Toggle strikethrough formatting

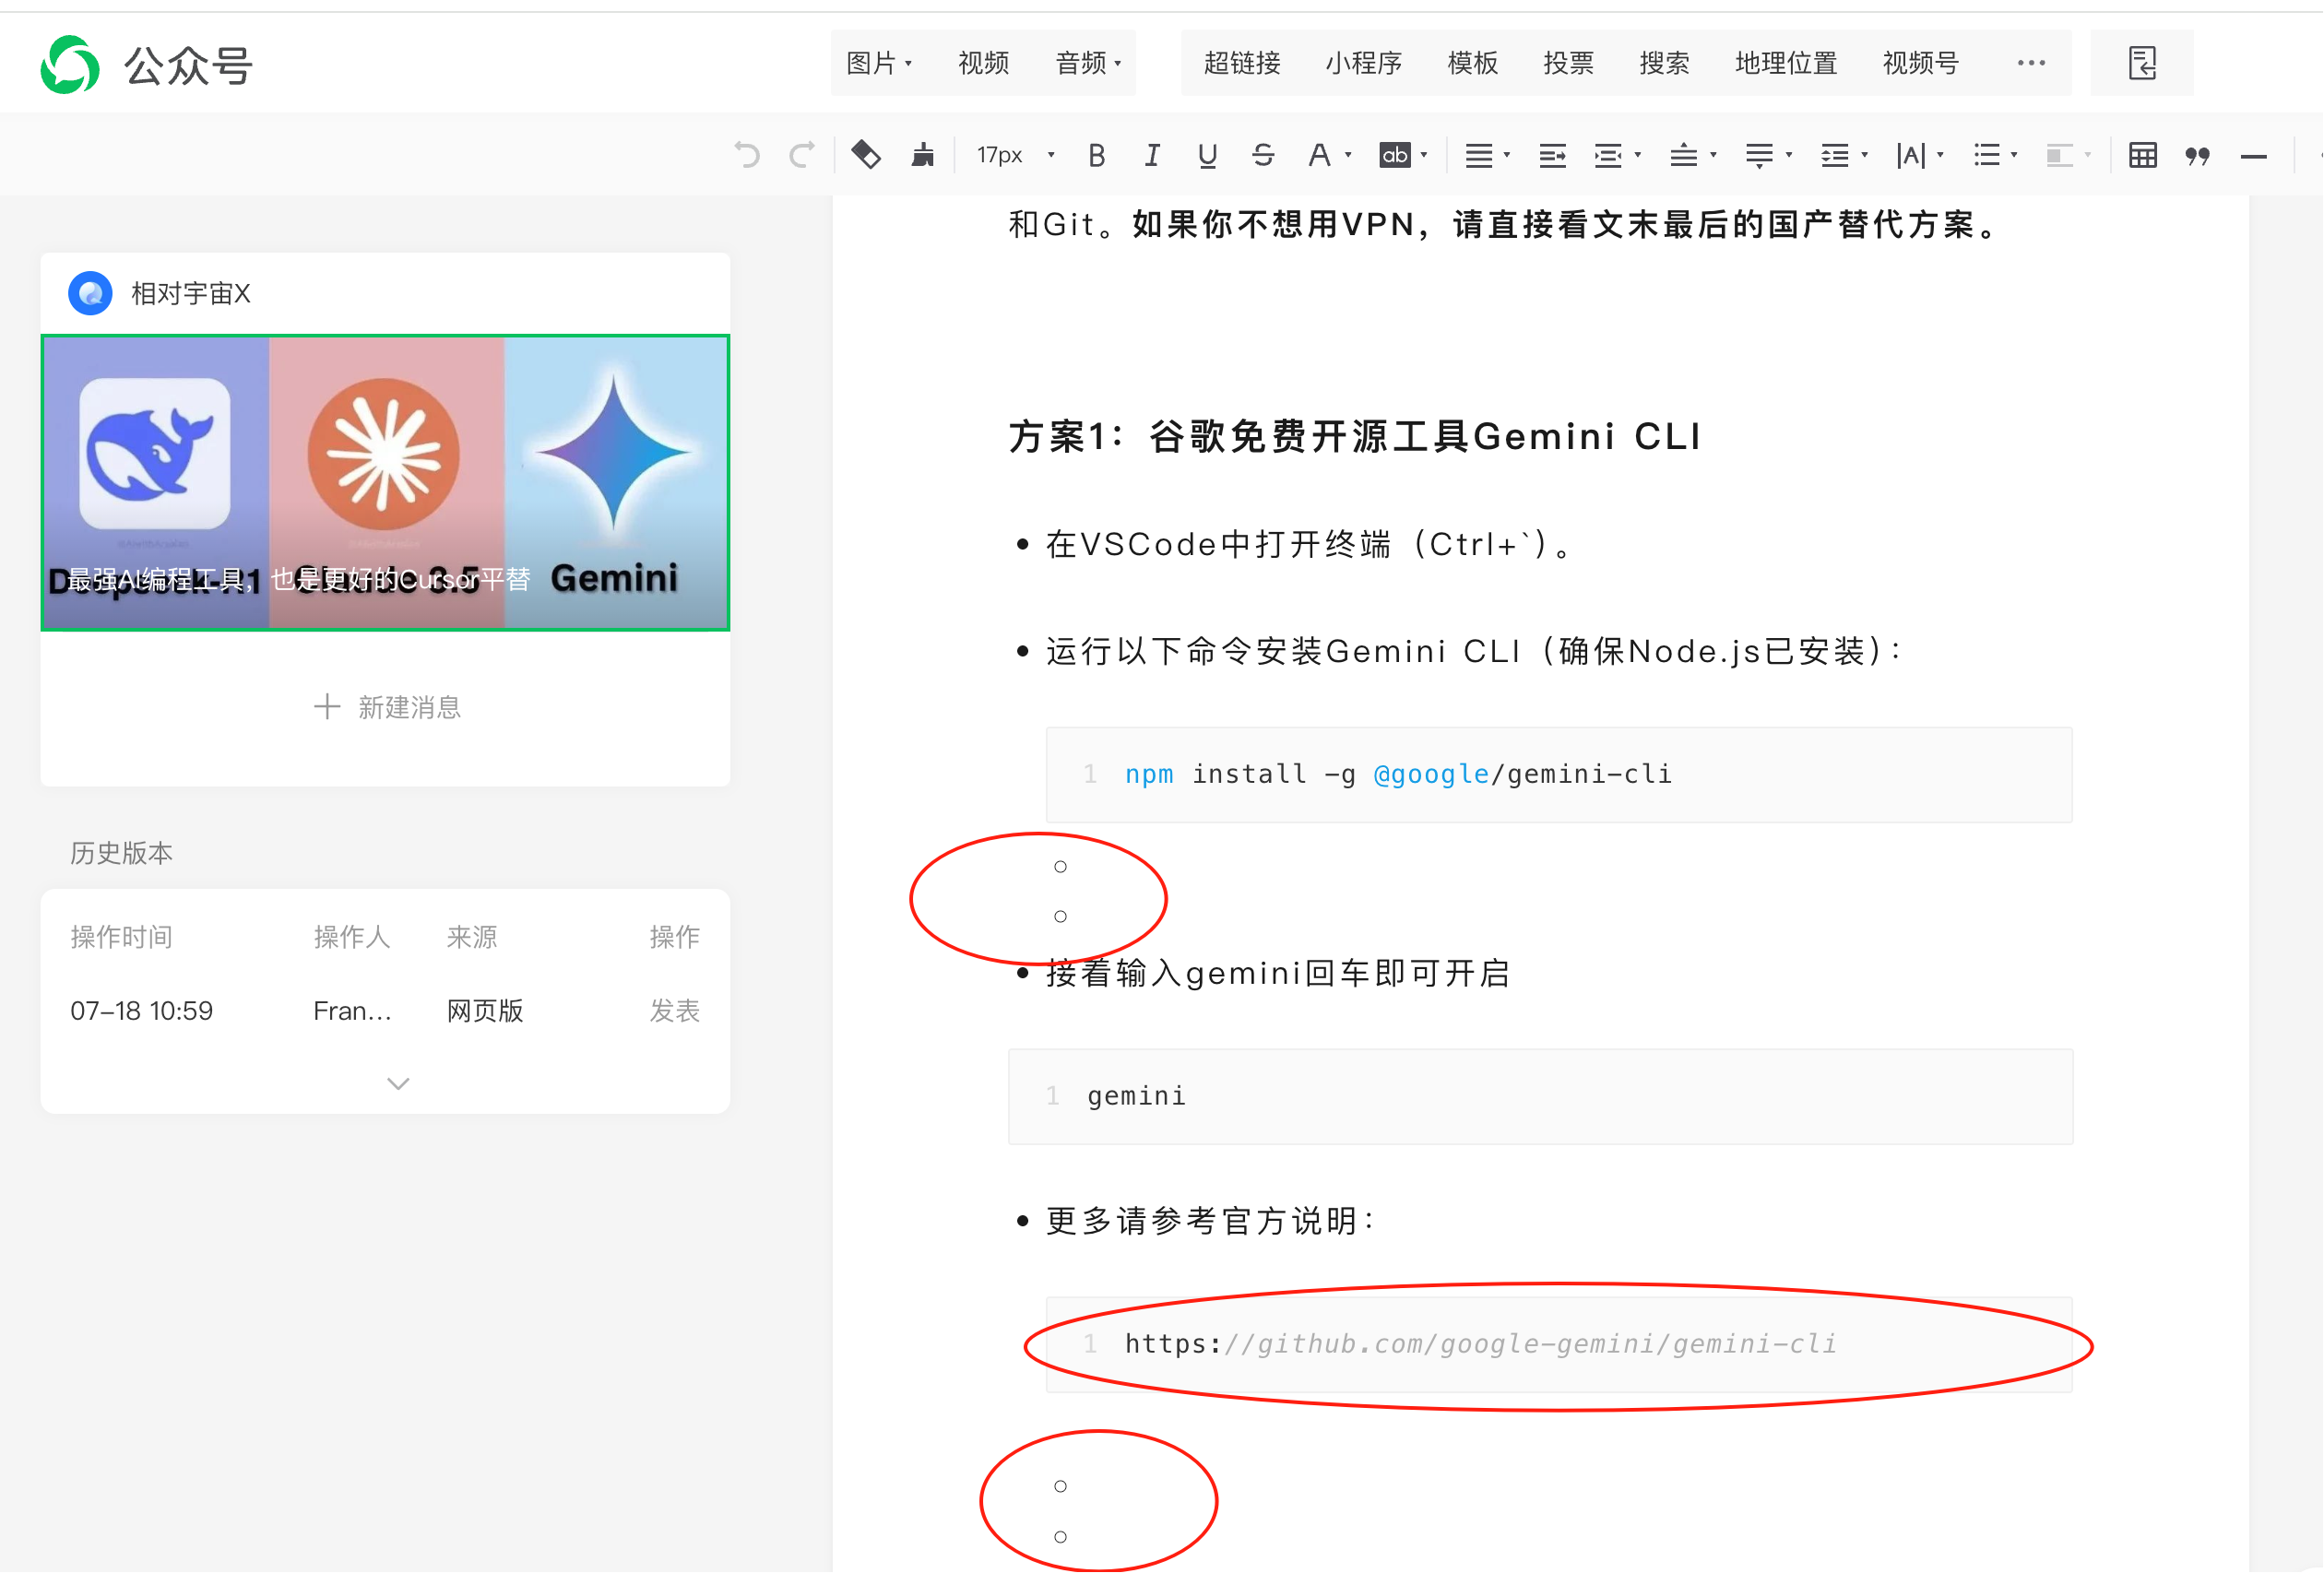click(x=1263, y=155)
